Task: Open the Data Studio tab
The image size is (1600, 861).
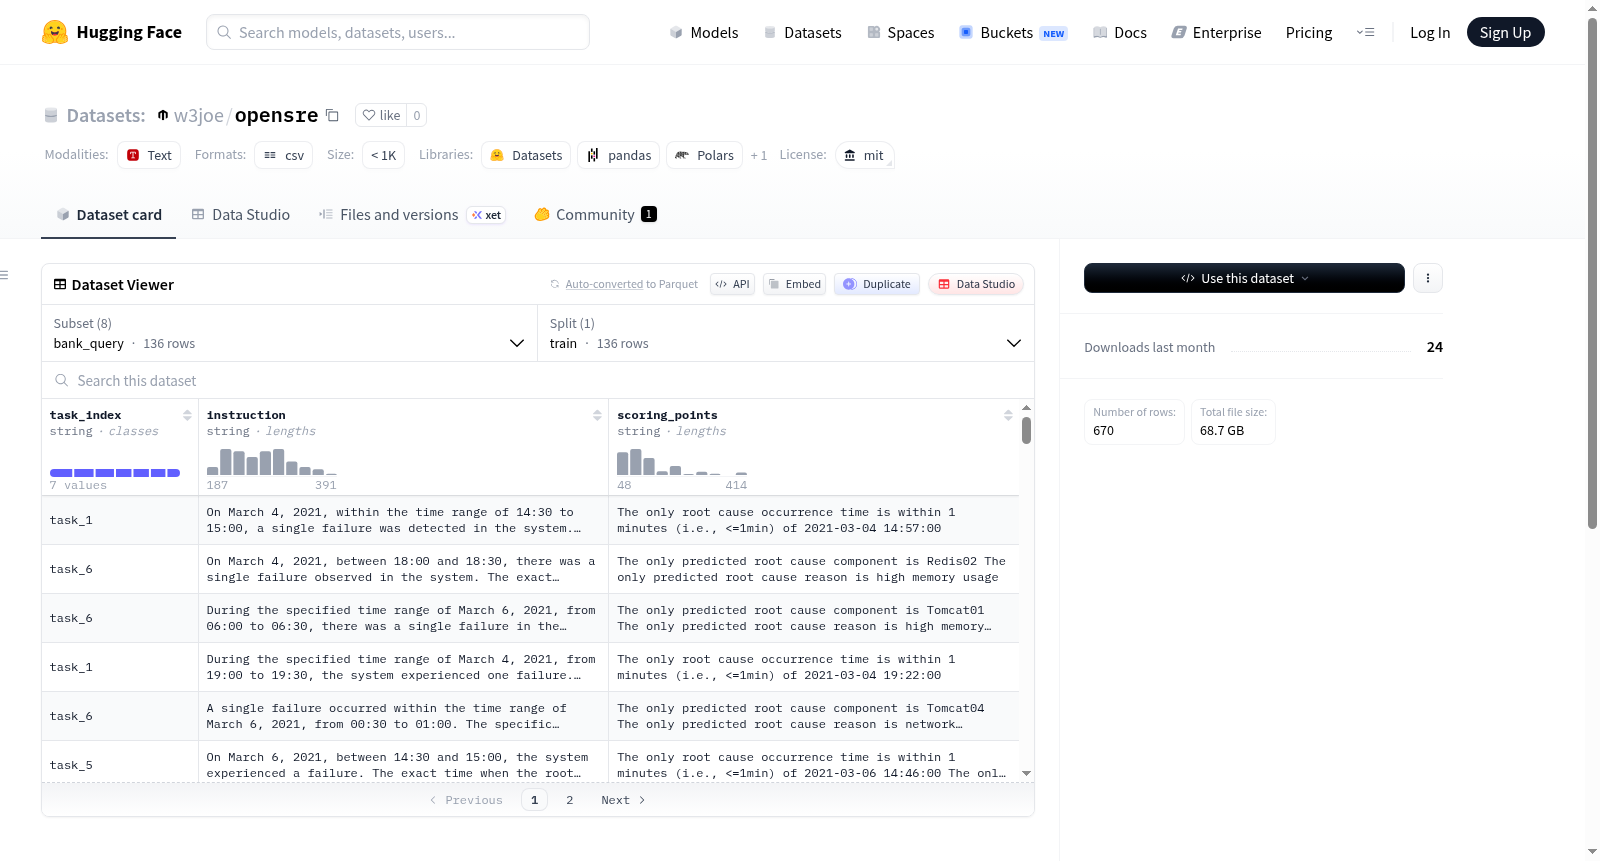Action: point(241,215)
